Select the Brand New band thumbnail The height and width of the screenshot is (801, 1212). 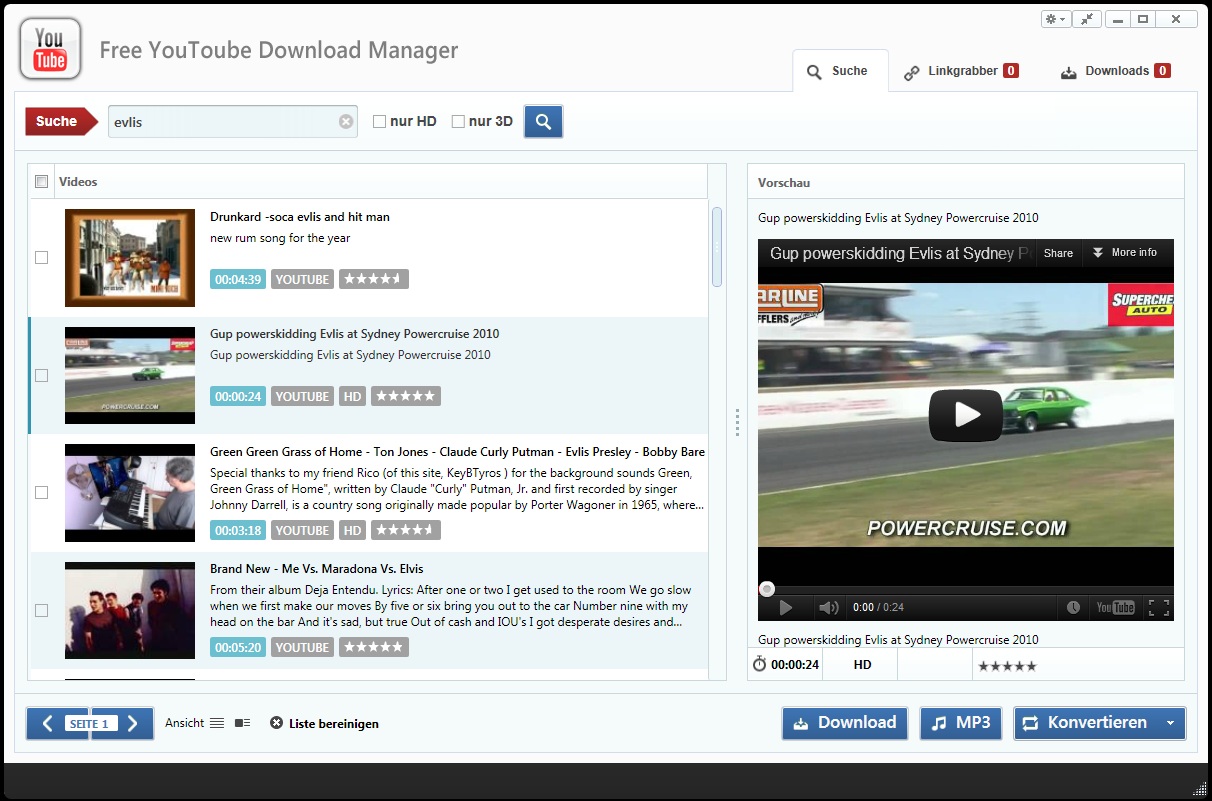[x=130, y=610]
